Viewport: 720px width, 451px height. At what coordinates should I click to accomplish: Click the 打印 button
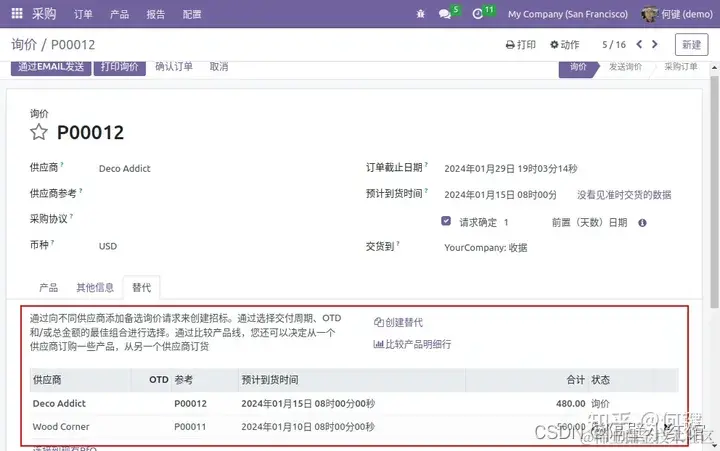click(521, 45)
